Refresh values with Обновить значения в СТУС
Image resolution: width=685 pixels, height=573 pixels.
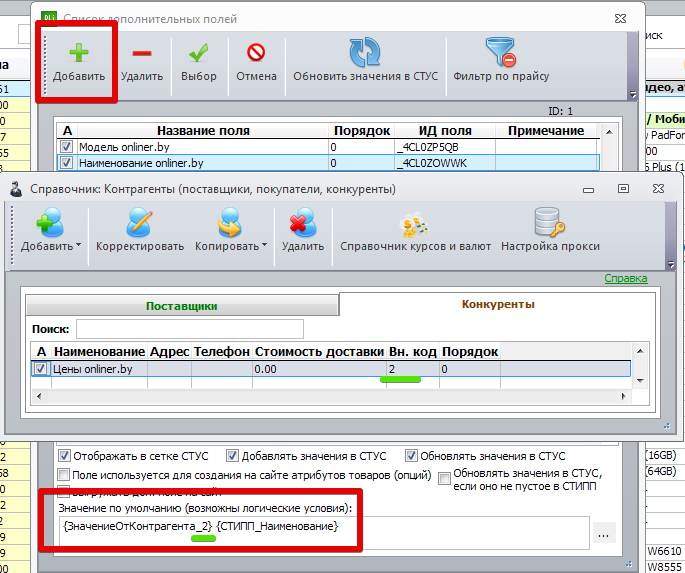(365, 60)
